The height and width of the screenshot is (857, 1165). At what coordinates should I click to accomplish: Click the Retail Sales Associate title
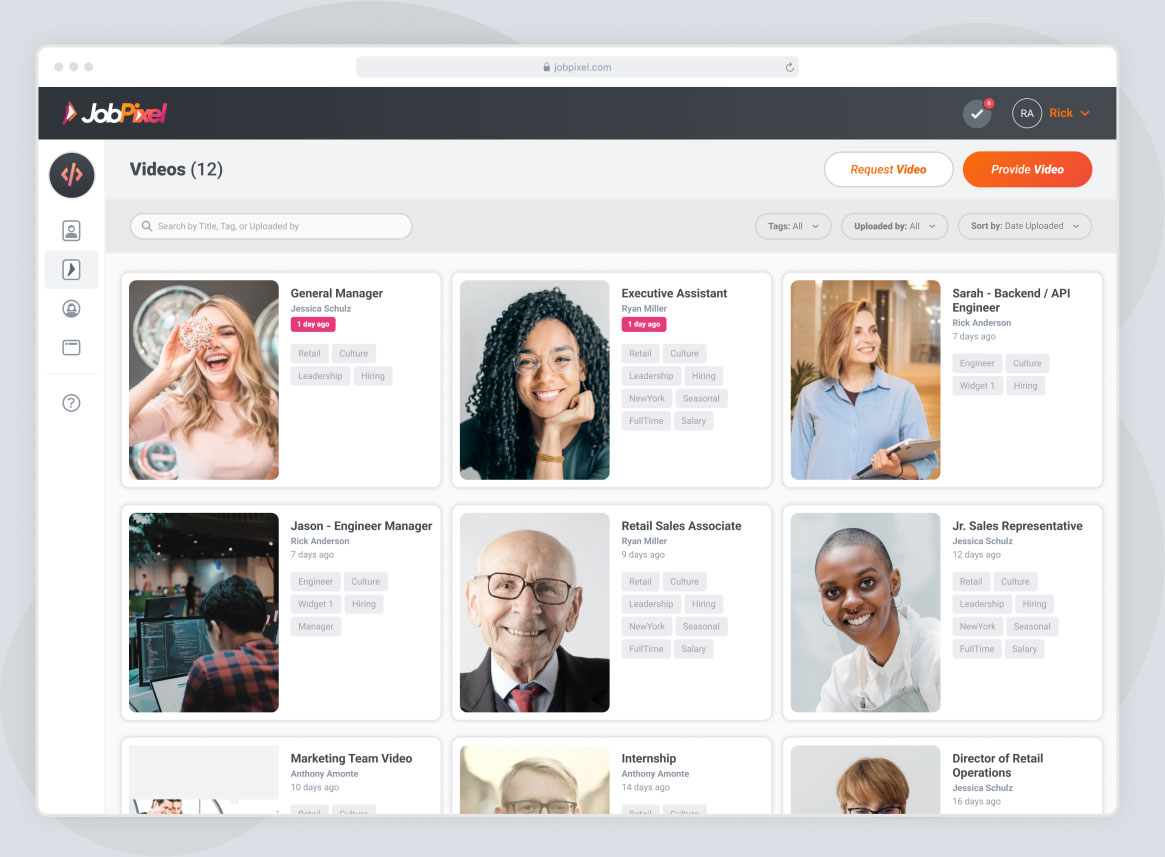pyautogui.click(x=681, y=526)
